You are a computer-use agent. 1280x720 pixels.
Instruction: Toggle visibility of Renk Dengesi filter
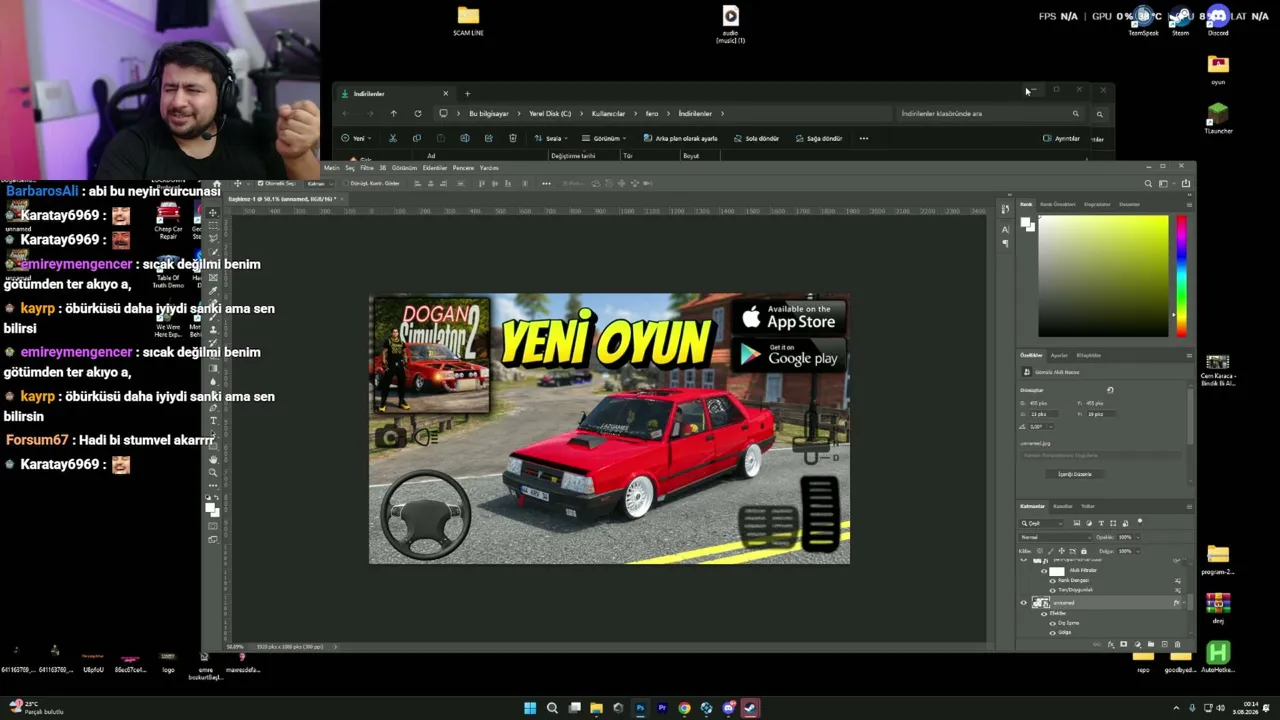coord(1052,581)
